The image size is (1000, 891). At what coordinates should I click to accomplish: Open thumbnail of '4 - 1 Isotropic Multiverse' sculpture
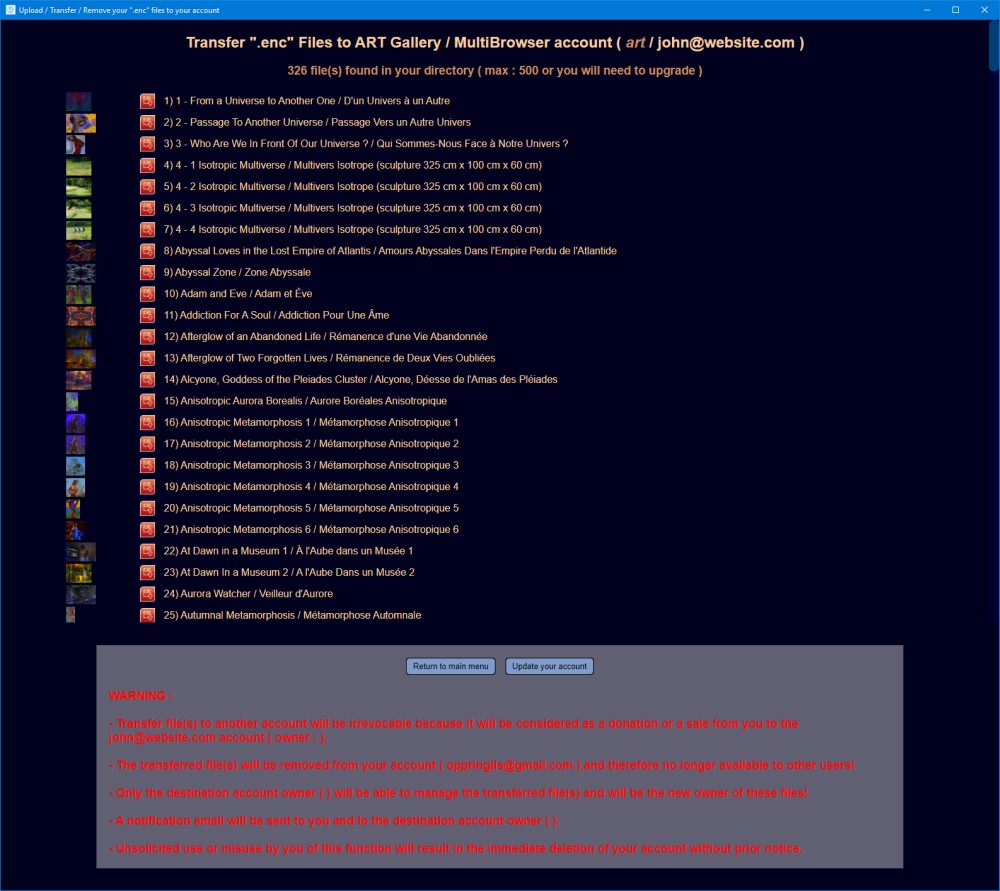(x=78, y=166)
